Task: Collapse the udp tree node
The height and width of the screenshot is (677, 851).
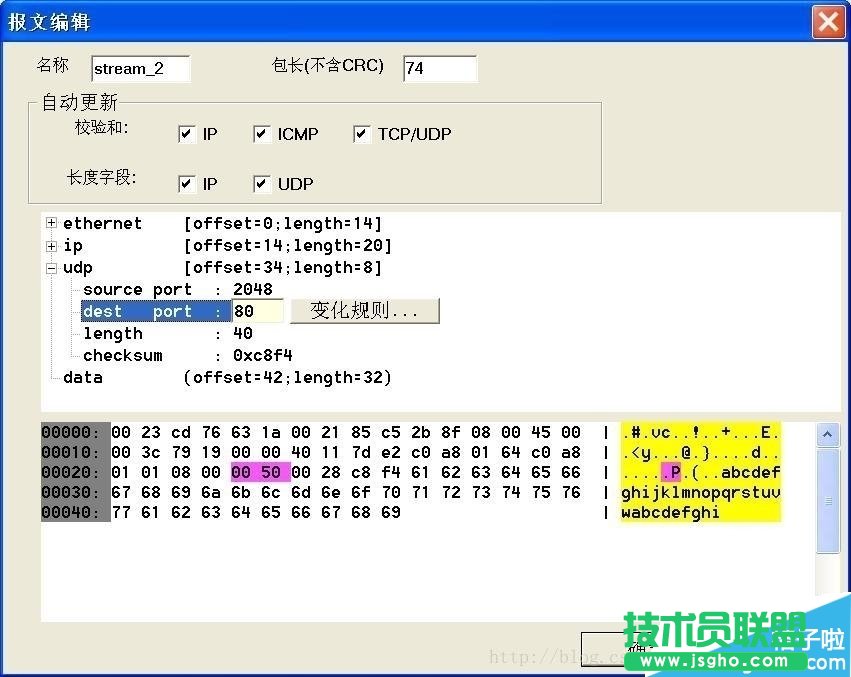Action: 52,267
